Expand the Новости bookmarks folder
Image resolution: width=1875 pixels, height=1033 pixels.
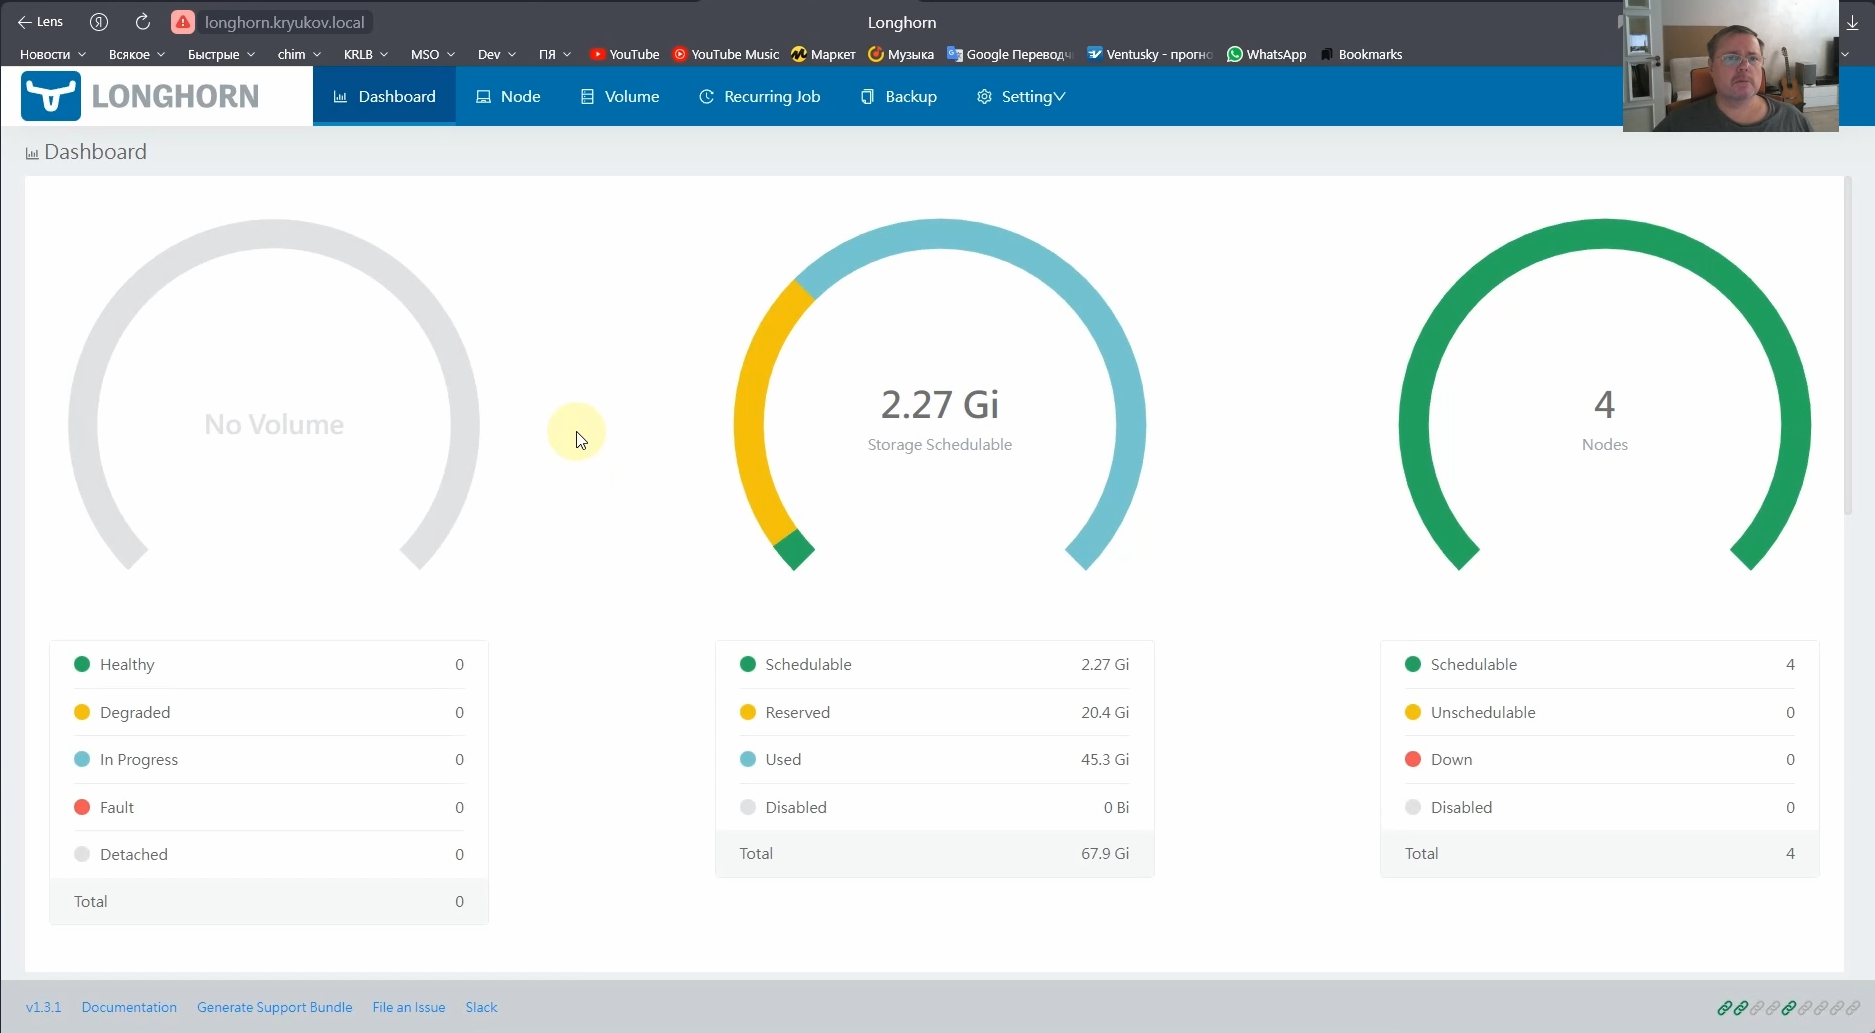point(53,54)
